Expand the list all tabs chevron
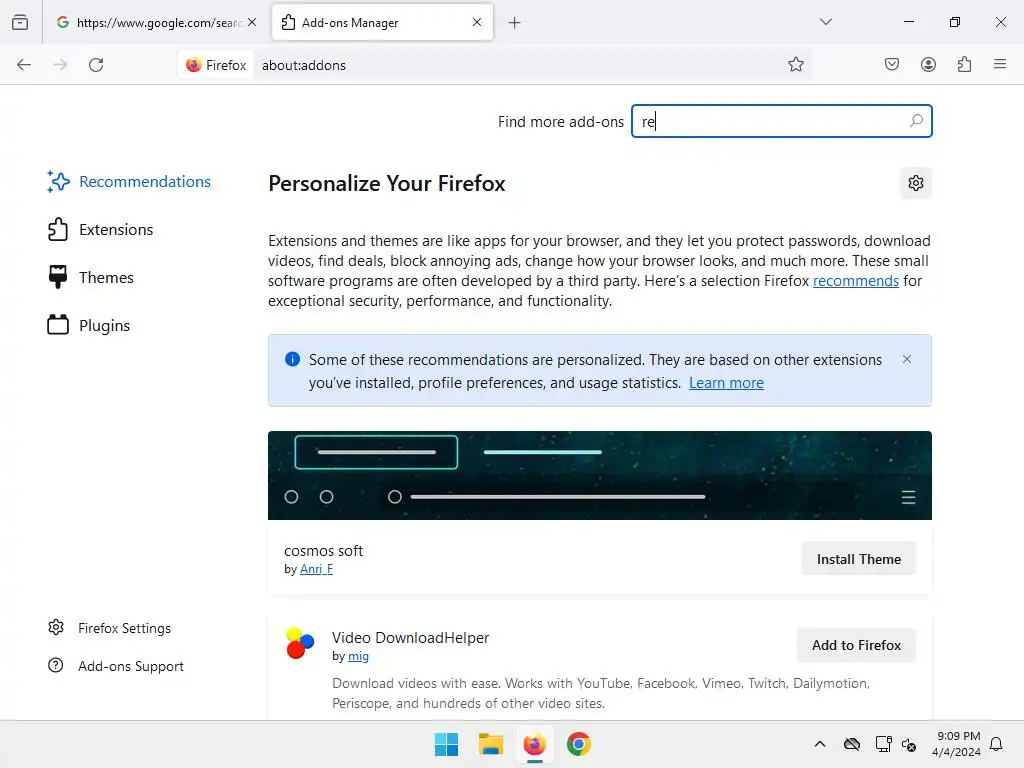This screenshot has width=1024, height=768. (826, 22)
